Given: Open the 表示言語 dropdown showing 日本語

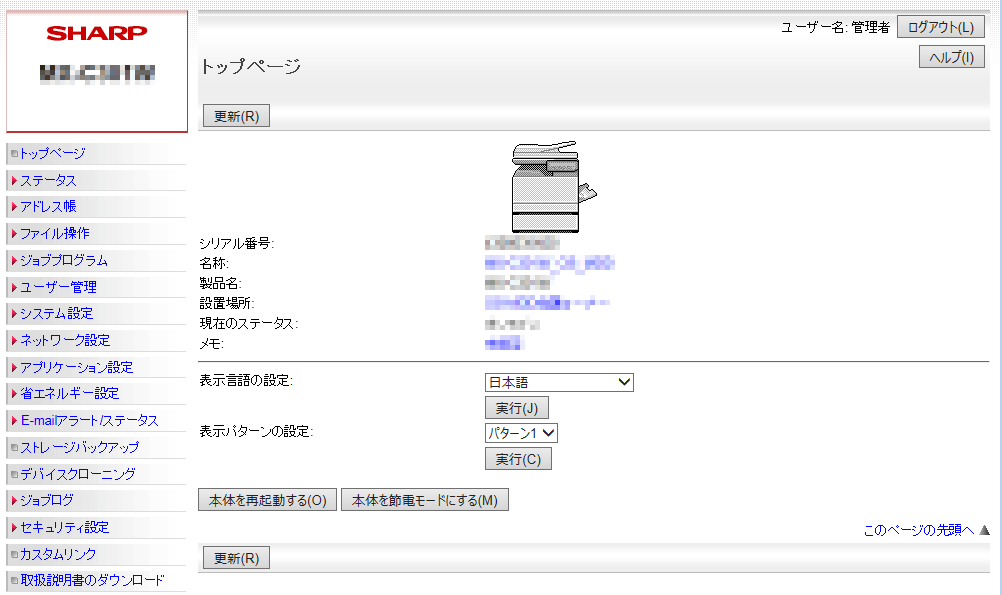Looking at the screenshot, I should [558, 382].
